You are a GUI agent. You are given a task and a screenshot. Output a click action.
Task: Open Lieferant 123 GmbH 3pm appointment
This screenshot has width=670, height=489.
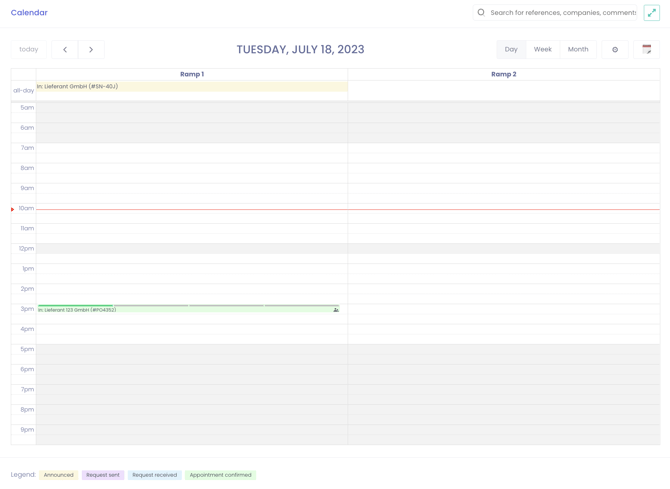(150, 309)
